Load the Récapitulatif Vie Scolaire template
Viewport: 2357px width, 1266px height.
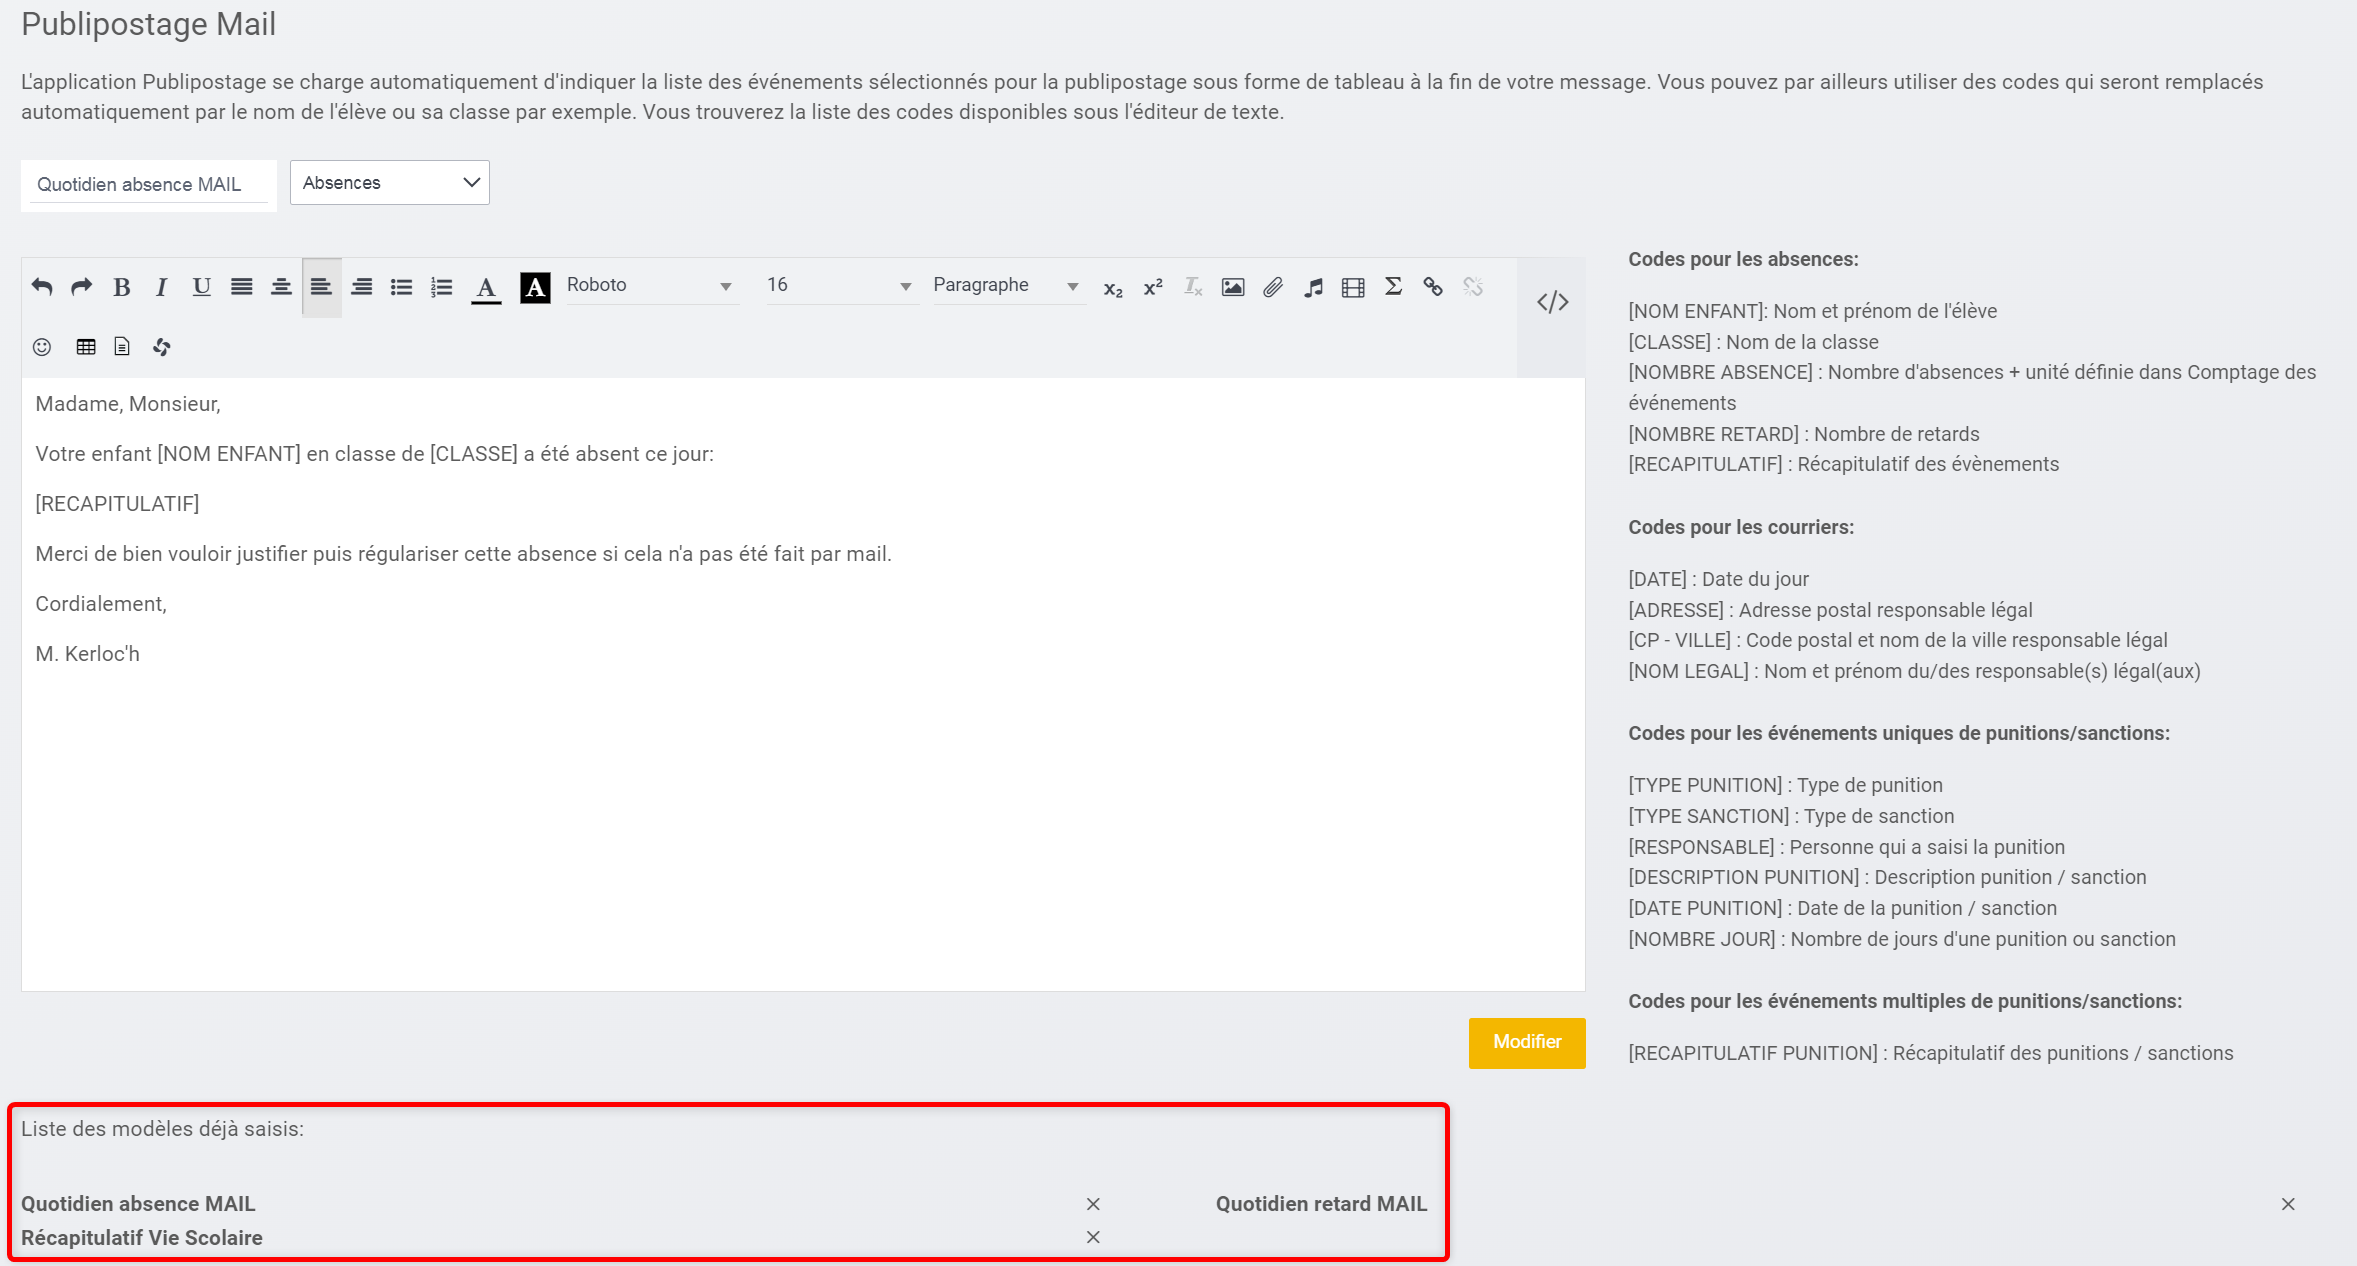142,1238
